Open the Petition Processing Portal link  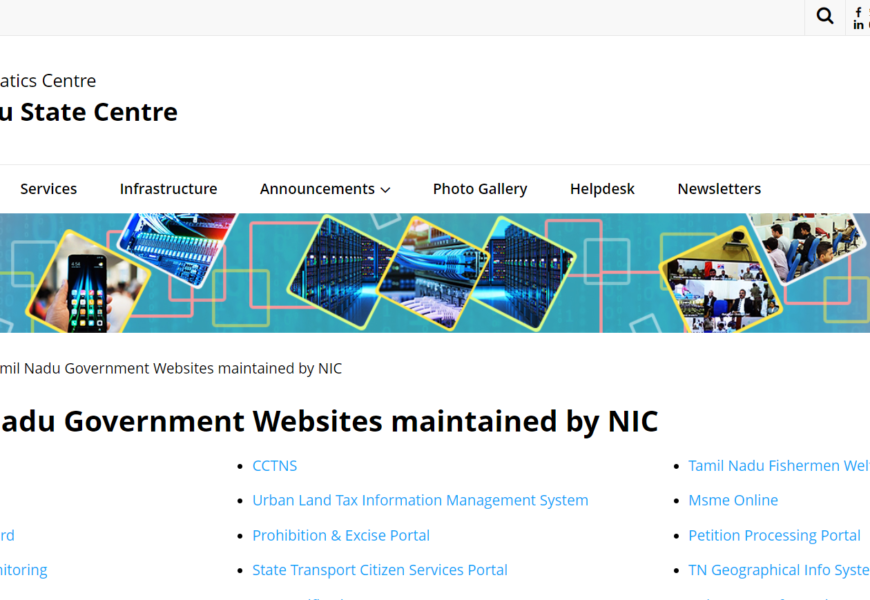point(775,535)
